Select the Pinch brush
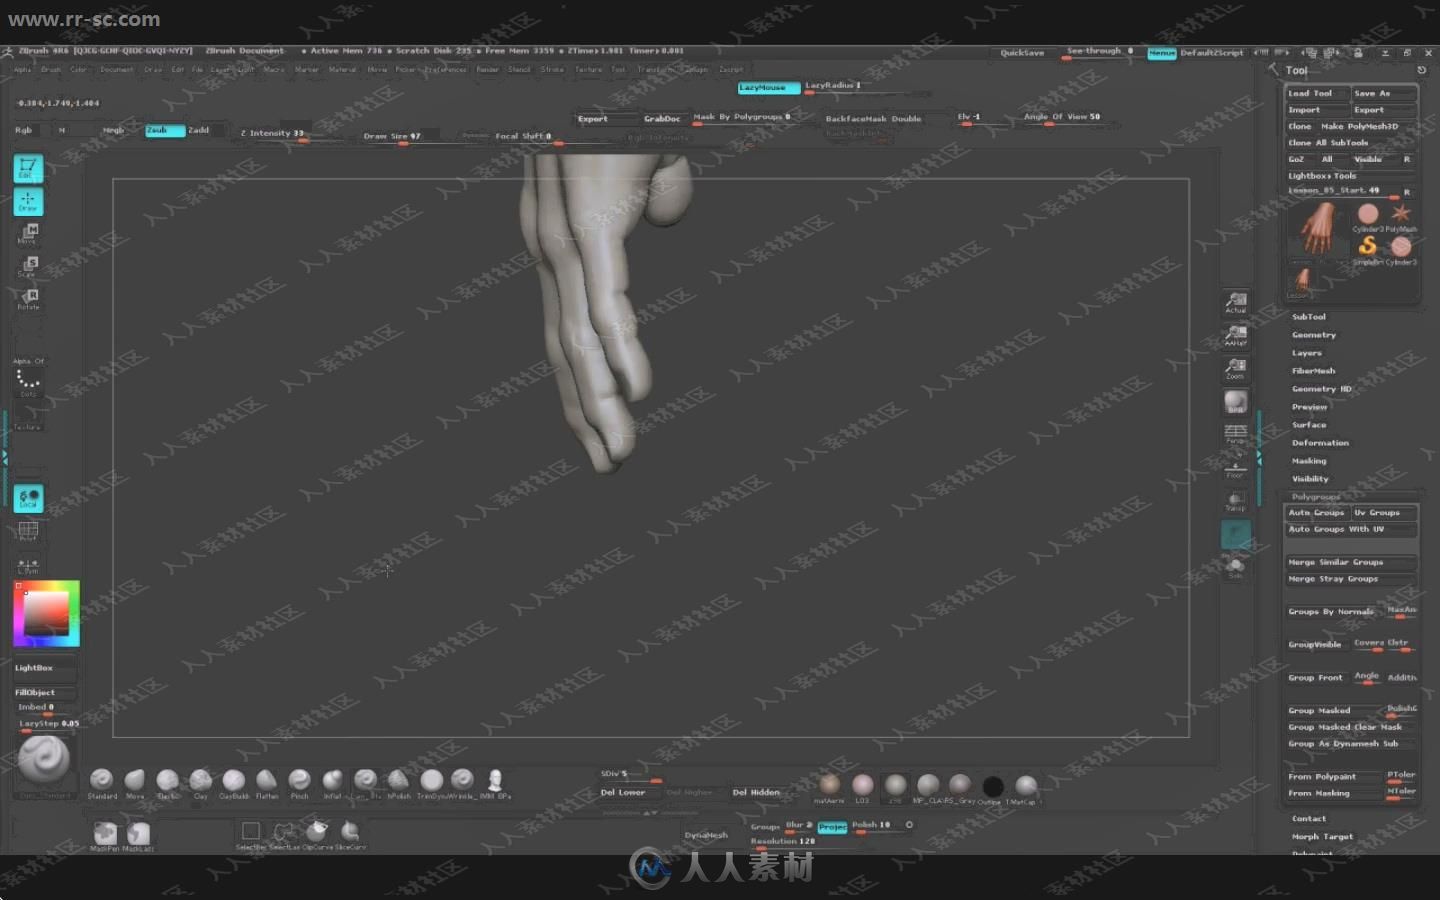The height and width of the screenshot is (900, 1440). [x=299, y=781]
